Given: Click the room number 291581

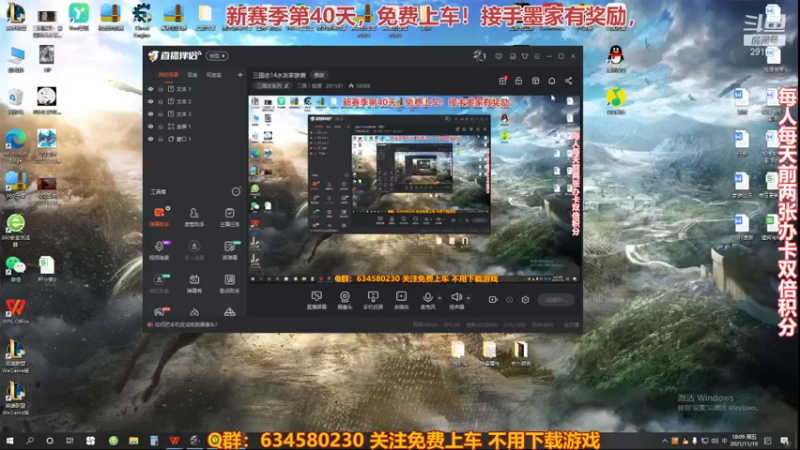Looking at the screenshot, I should 334,86.
